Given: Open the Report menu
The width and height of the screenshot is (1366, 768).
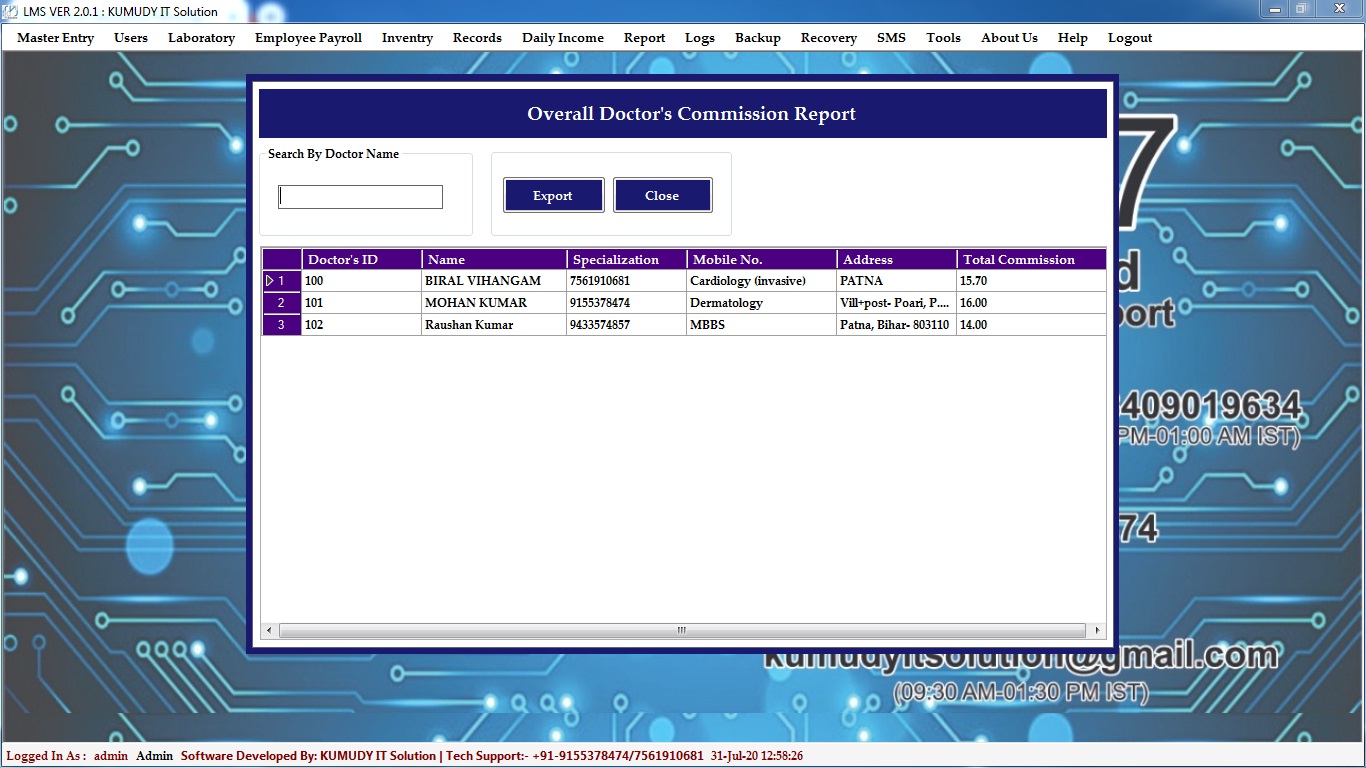Looking at the screenshot, I should (644, 38).
